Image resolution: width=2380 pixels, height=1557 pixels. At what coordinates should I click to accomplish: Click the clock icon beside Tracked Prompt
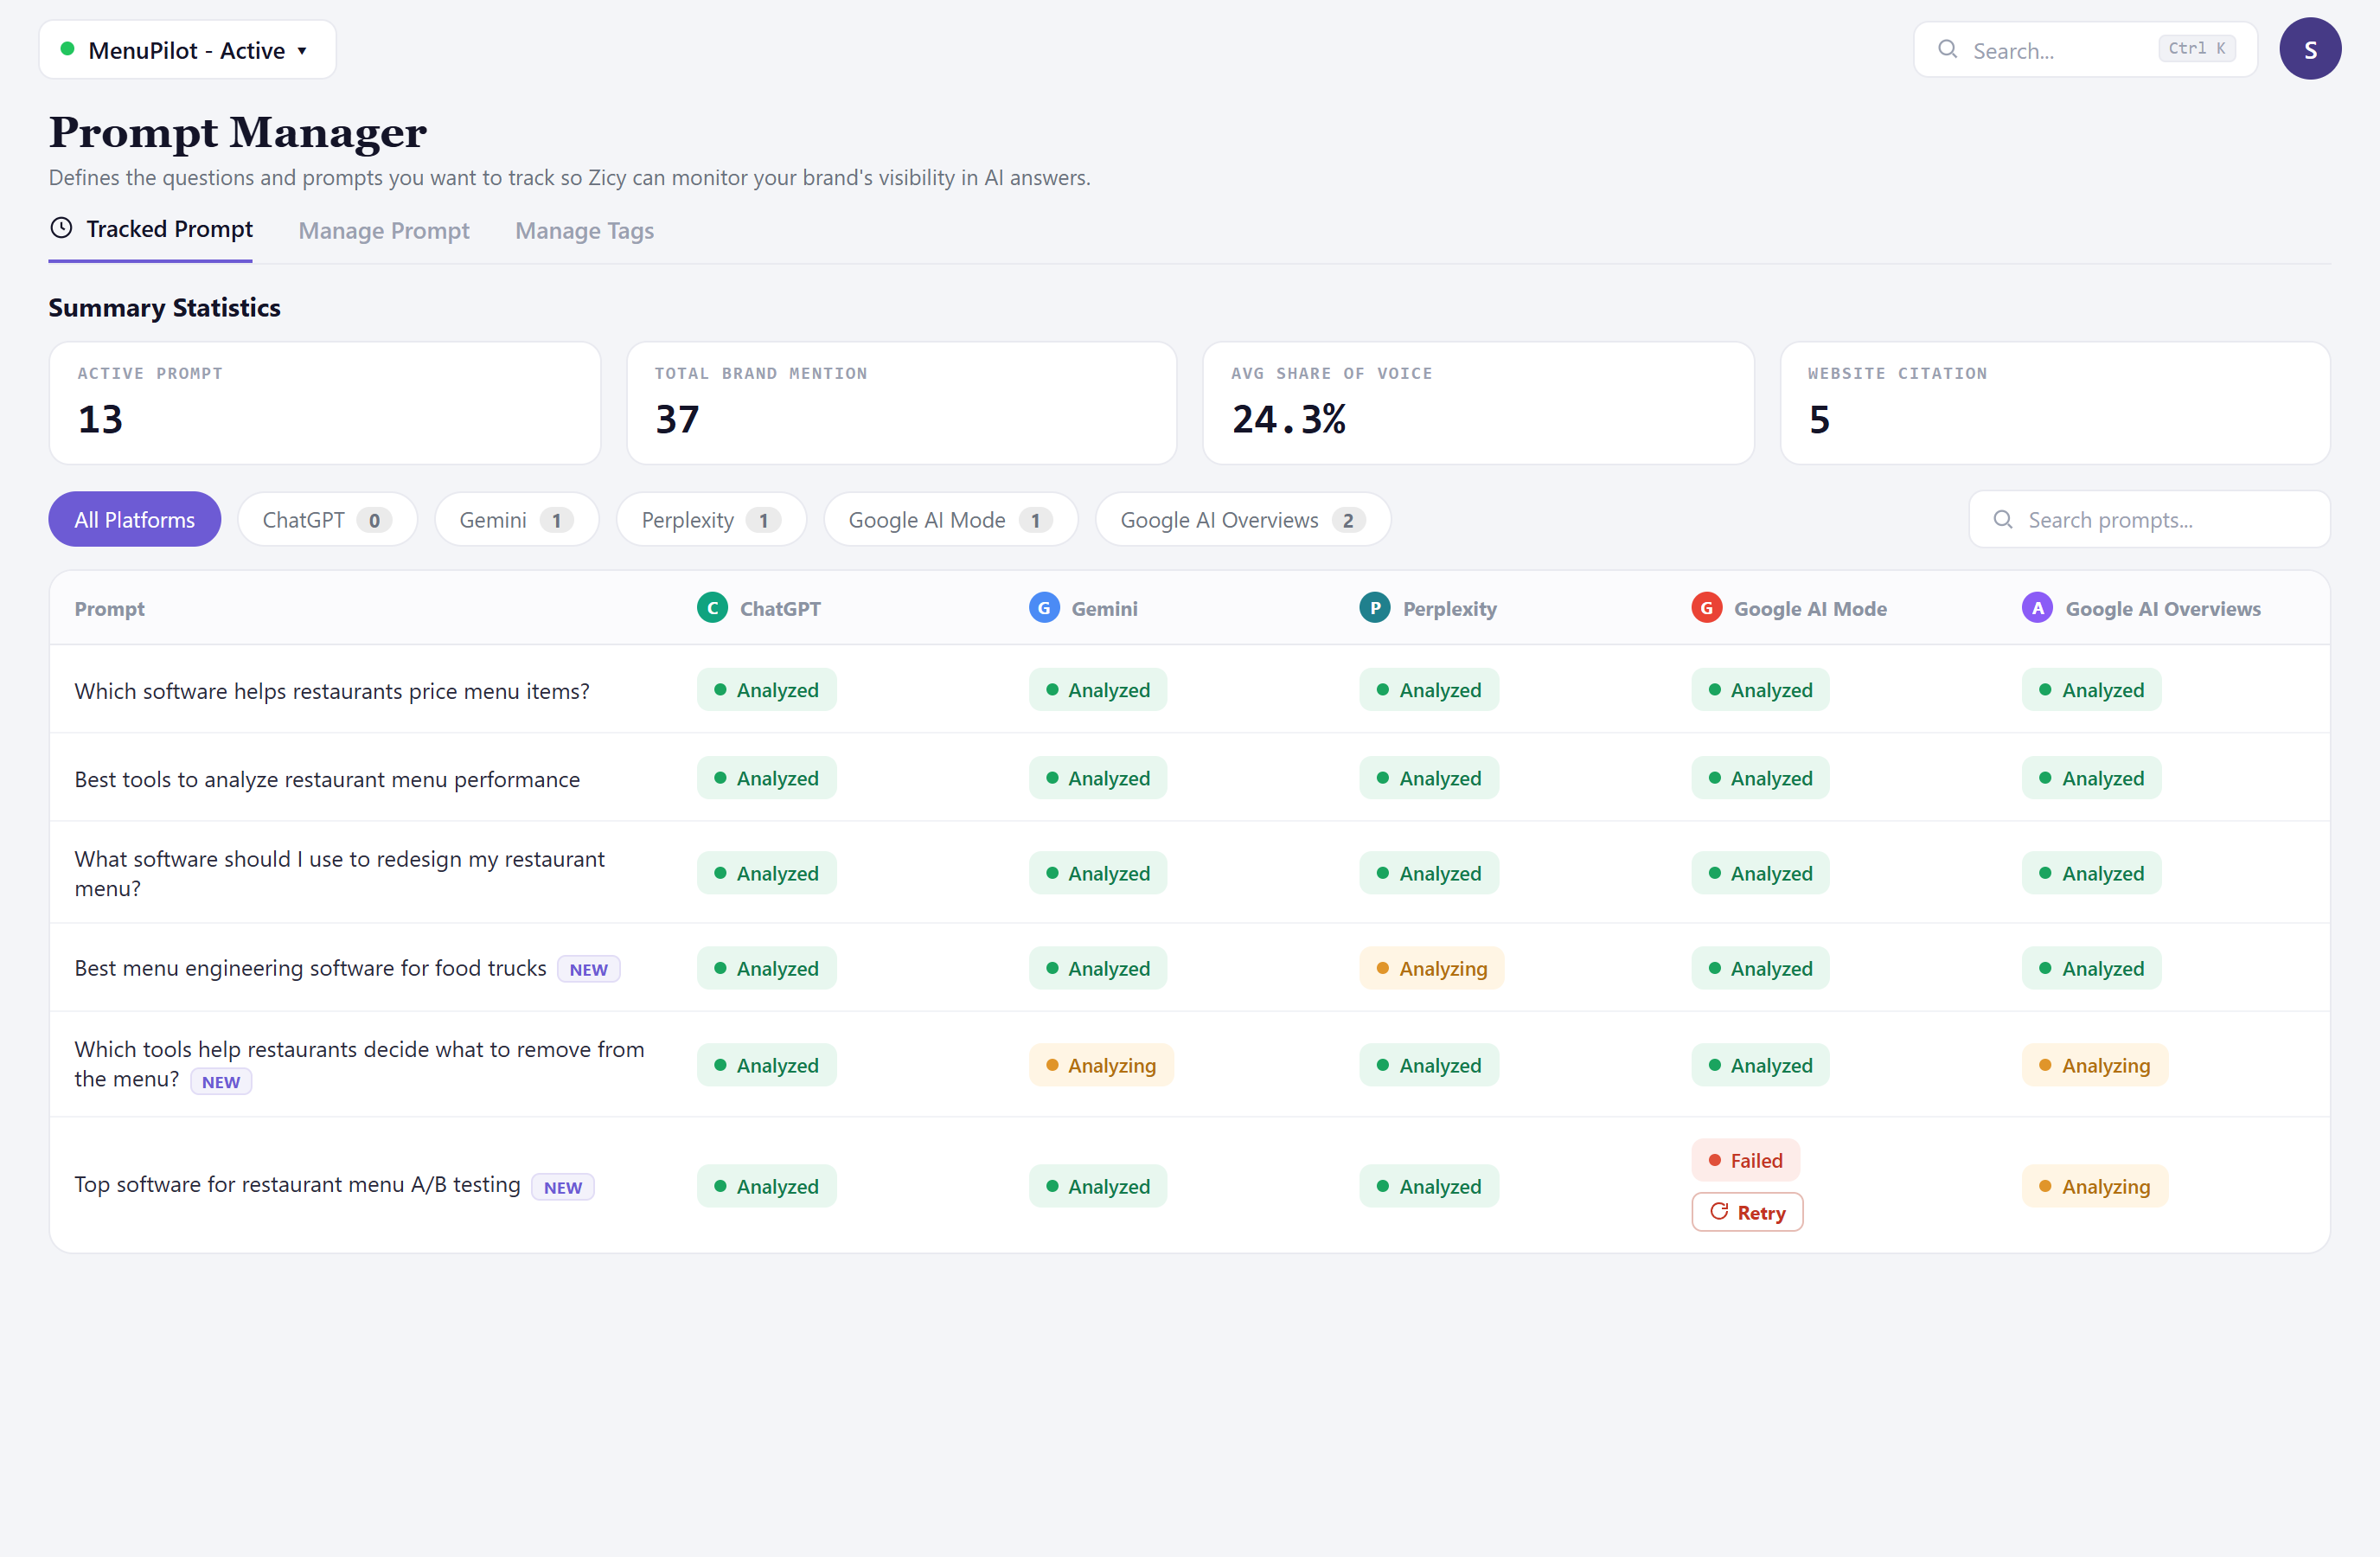click(61, 228)
